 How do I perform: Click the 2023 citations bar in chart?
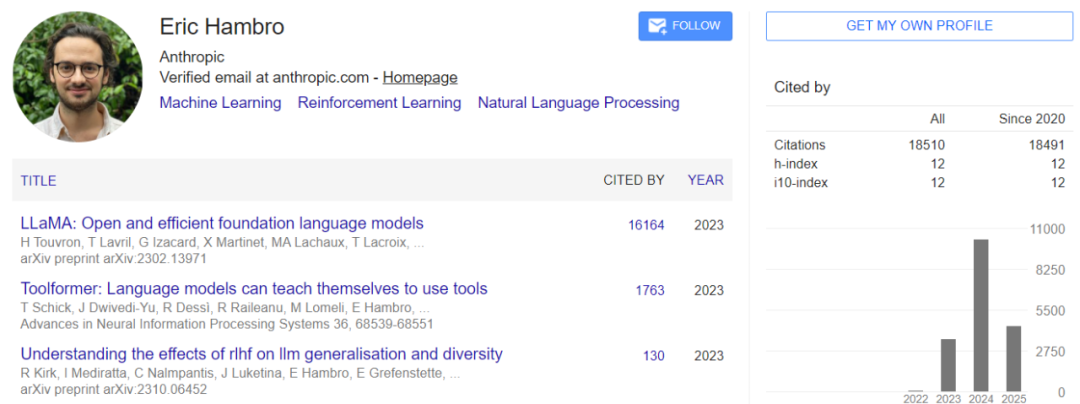pos(948,365)
